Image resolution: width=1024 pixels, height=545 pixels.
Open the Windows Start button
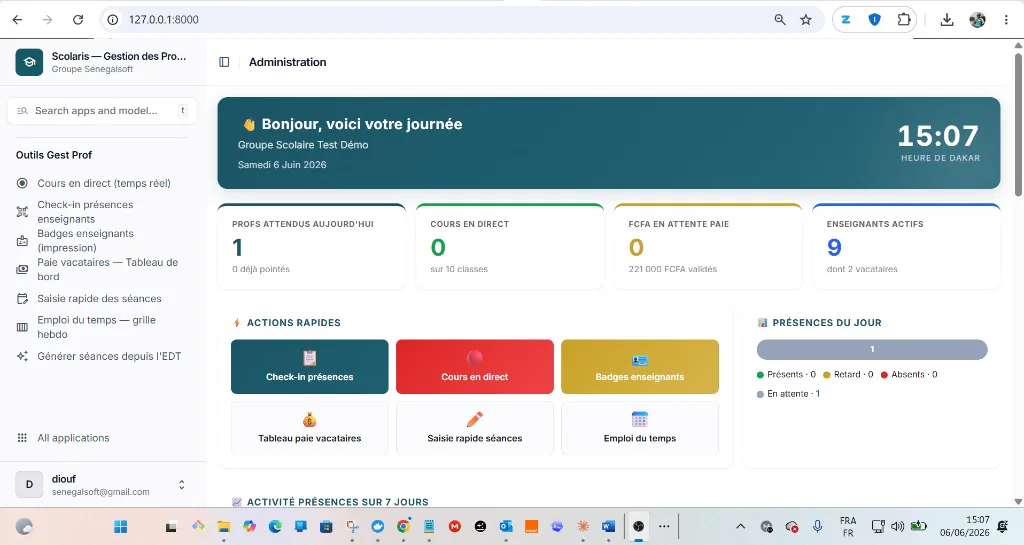(121, 526)
